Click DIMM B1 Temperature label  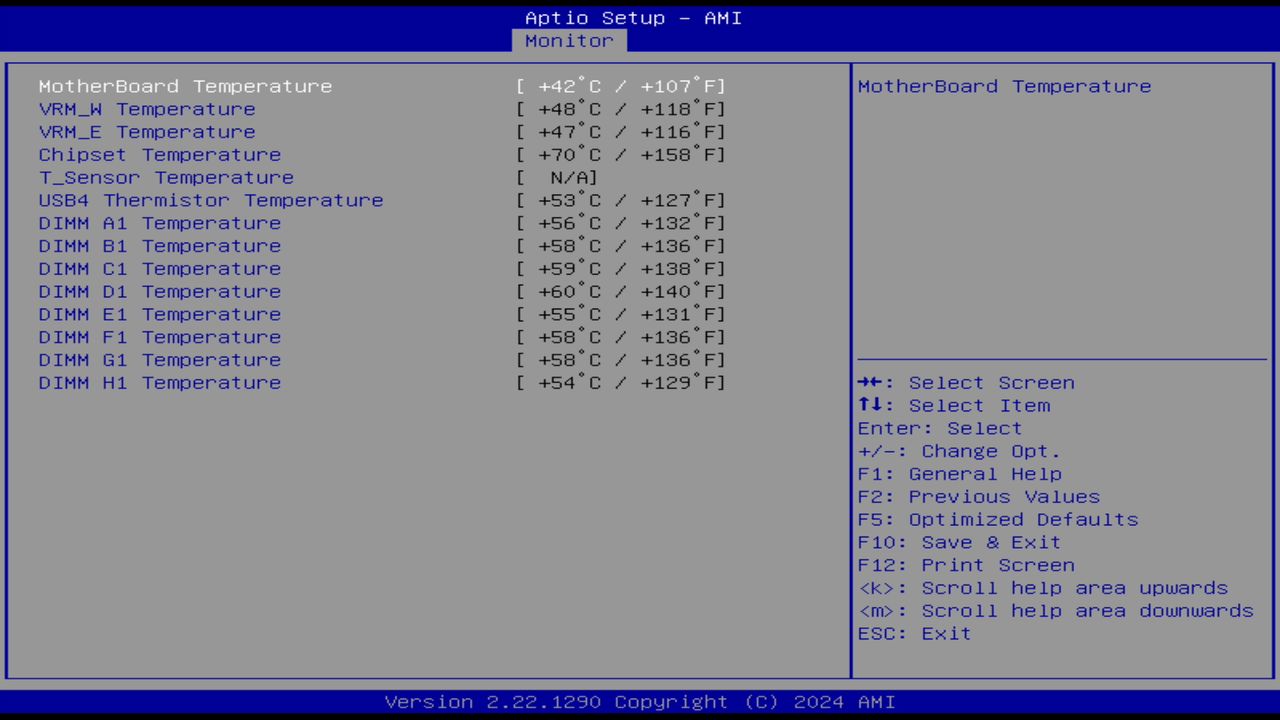[160, 246]
